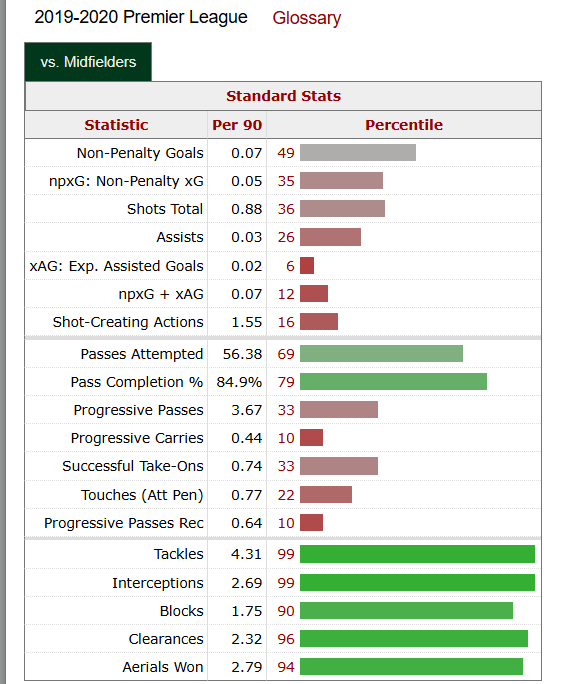Screen dimensions: 569x684
Task: Click the Non-Penalty Goals gray percentile bar
Action: [358, 153]
